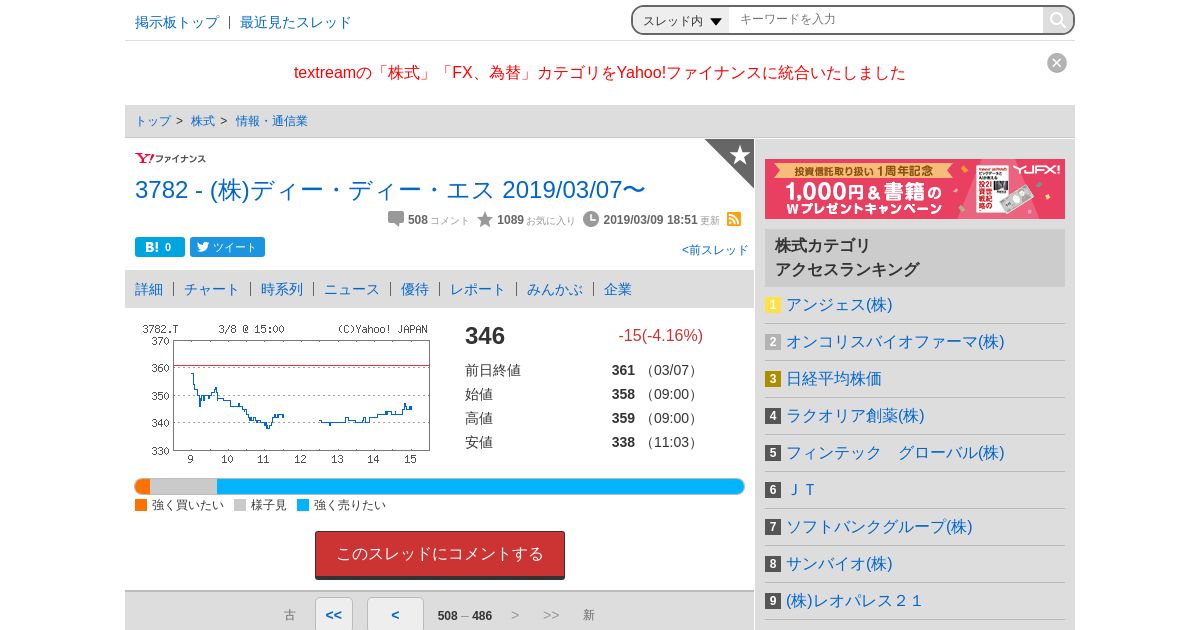Open ranking 1 アンジェス(株)

839,305
